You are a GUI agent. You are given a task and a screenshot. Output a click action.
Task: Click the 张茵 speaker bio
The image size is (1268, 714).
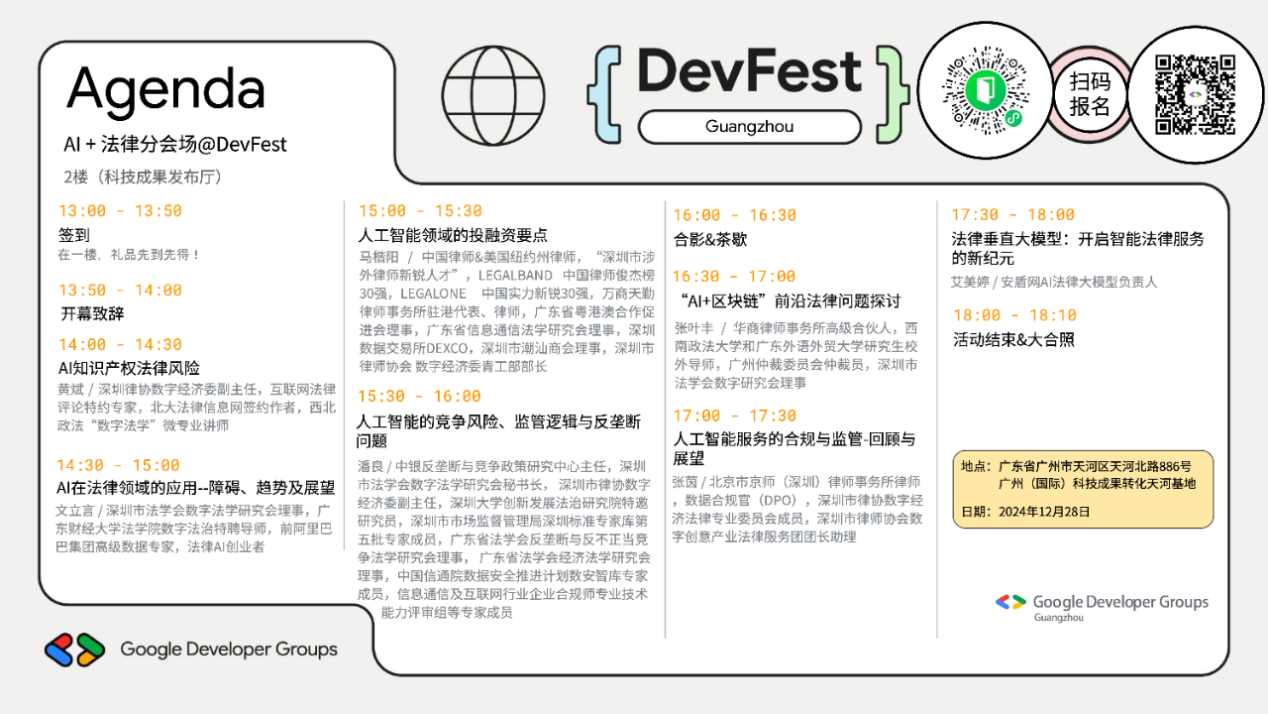797,509
